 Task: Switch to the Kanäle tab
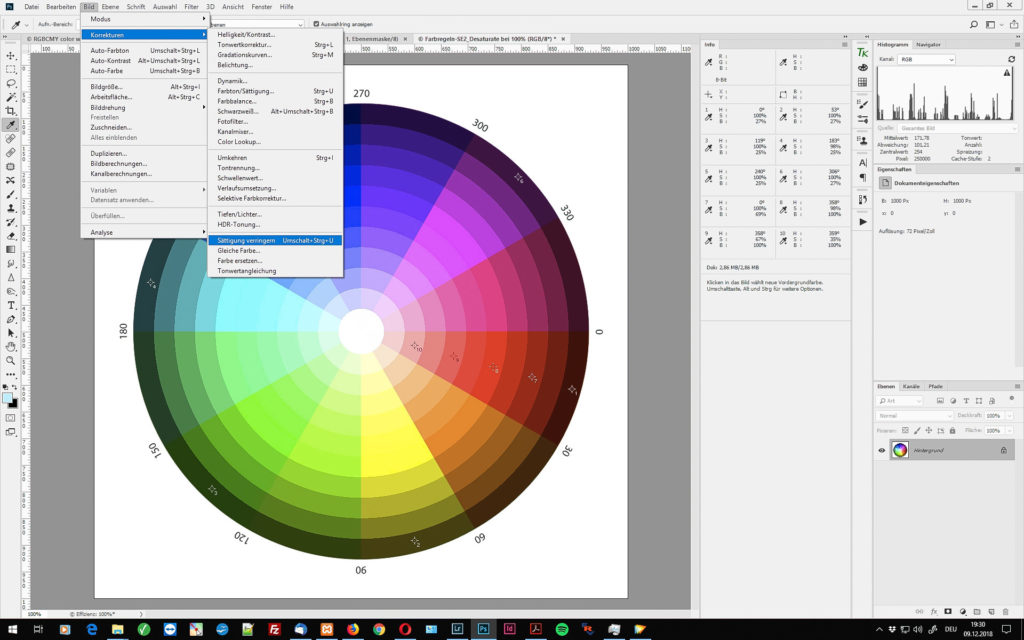coord(910,387)
